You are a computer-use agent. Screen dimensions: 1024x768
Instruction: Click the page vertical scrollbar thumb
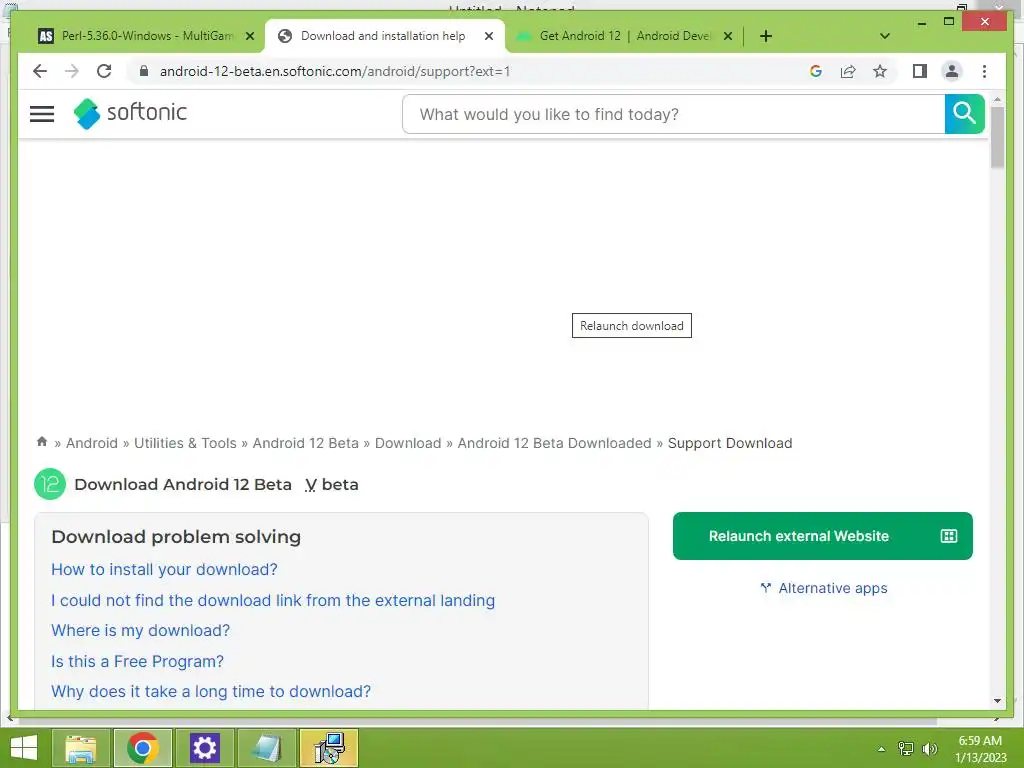point(997,137)
